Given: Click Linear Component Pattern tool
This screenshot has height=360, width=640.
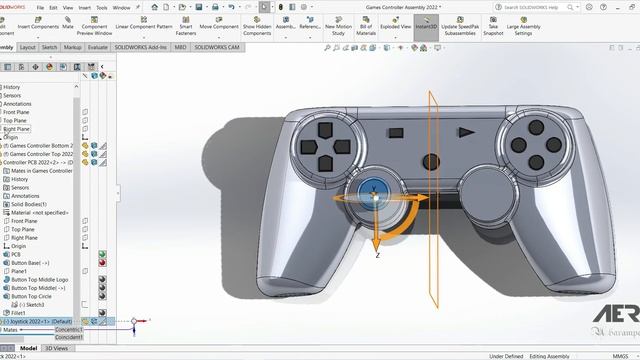Looking at the screenshot, I should (x=144, y=23).
